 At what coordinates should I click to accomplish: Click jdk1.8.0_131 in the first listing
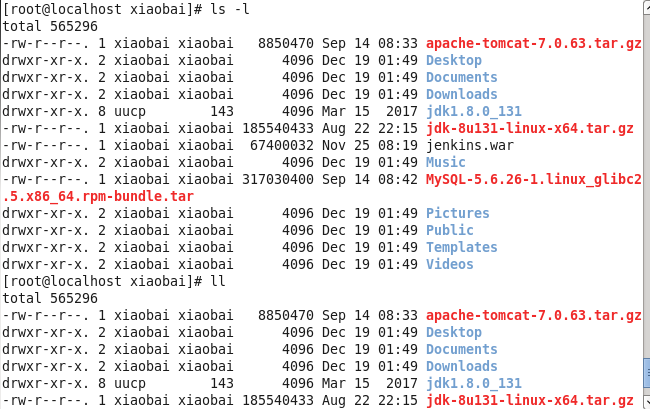[473, 111]
